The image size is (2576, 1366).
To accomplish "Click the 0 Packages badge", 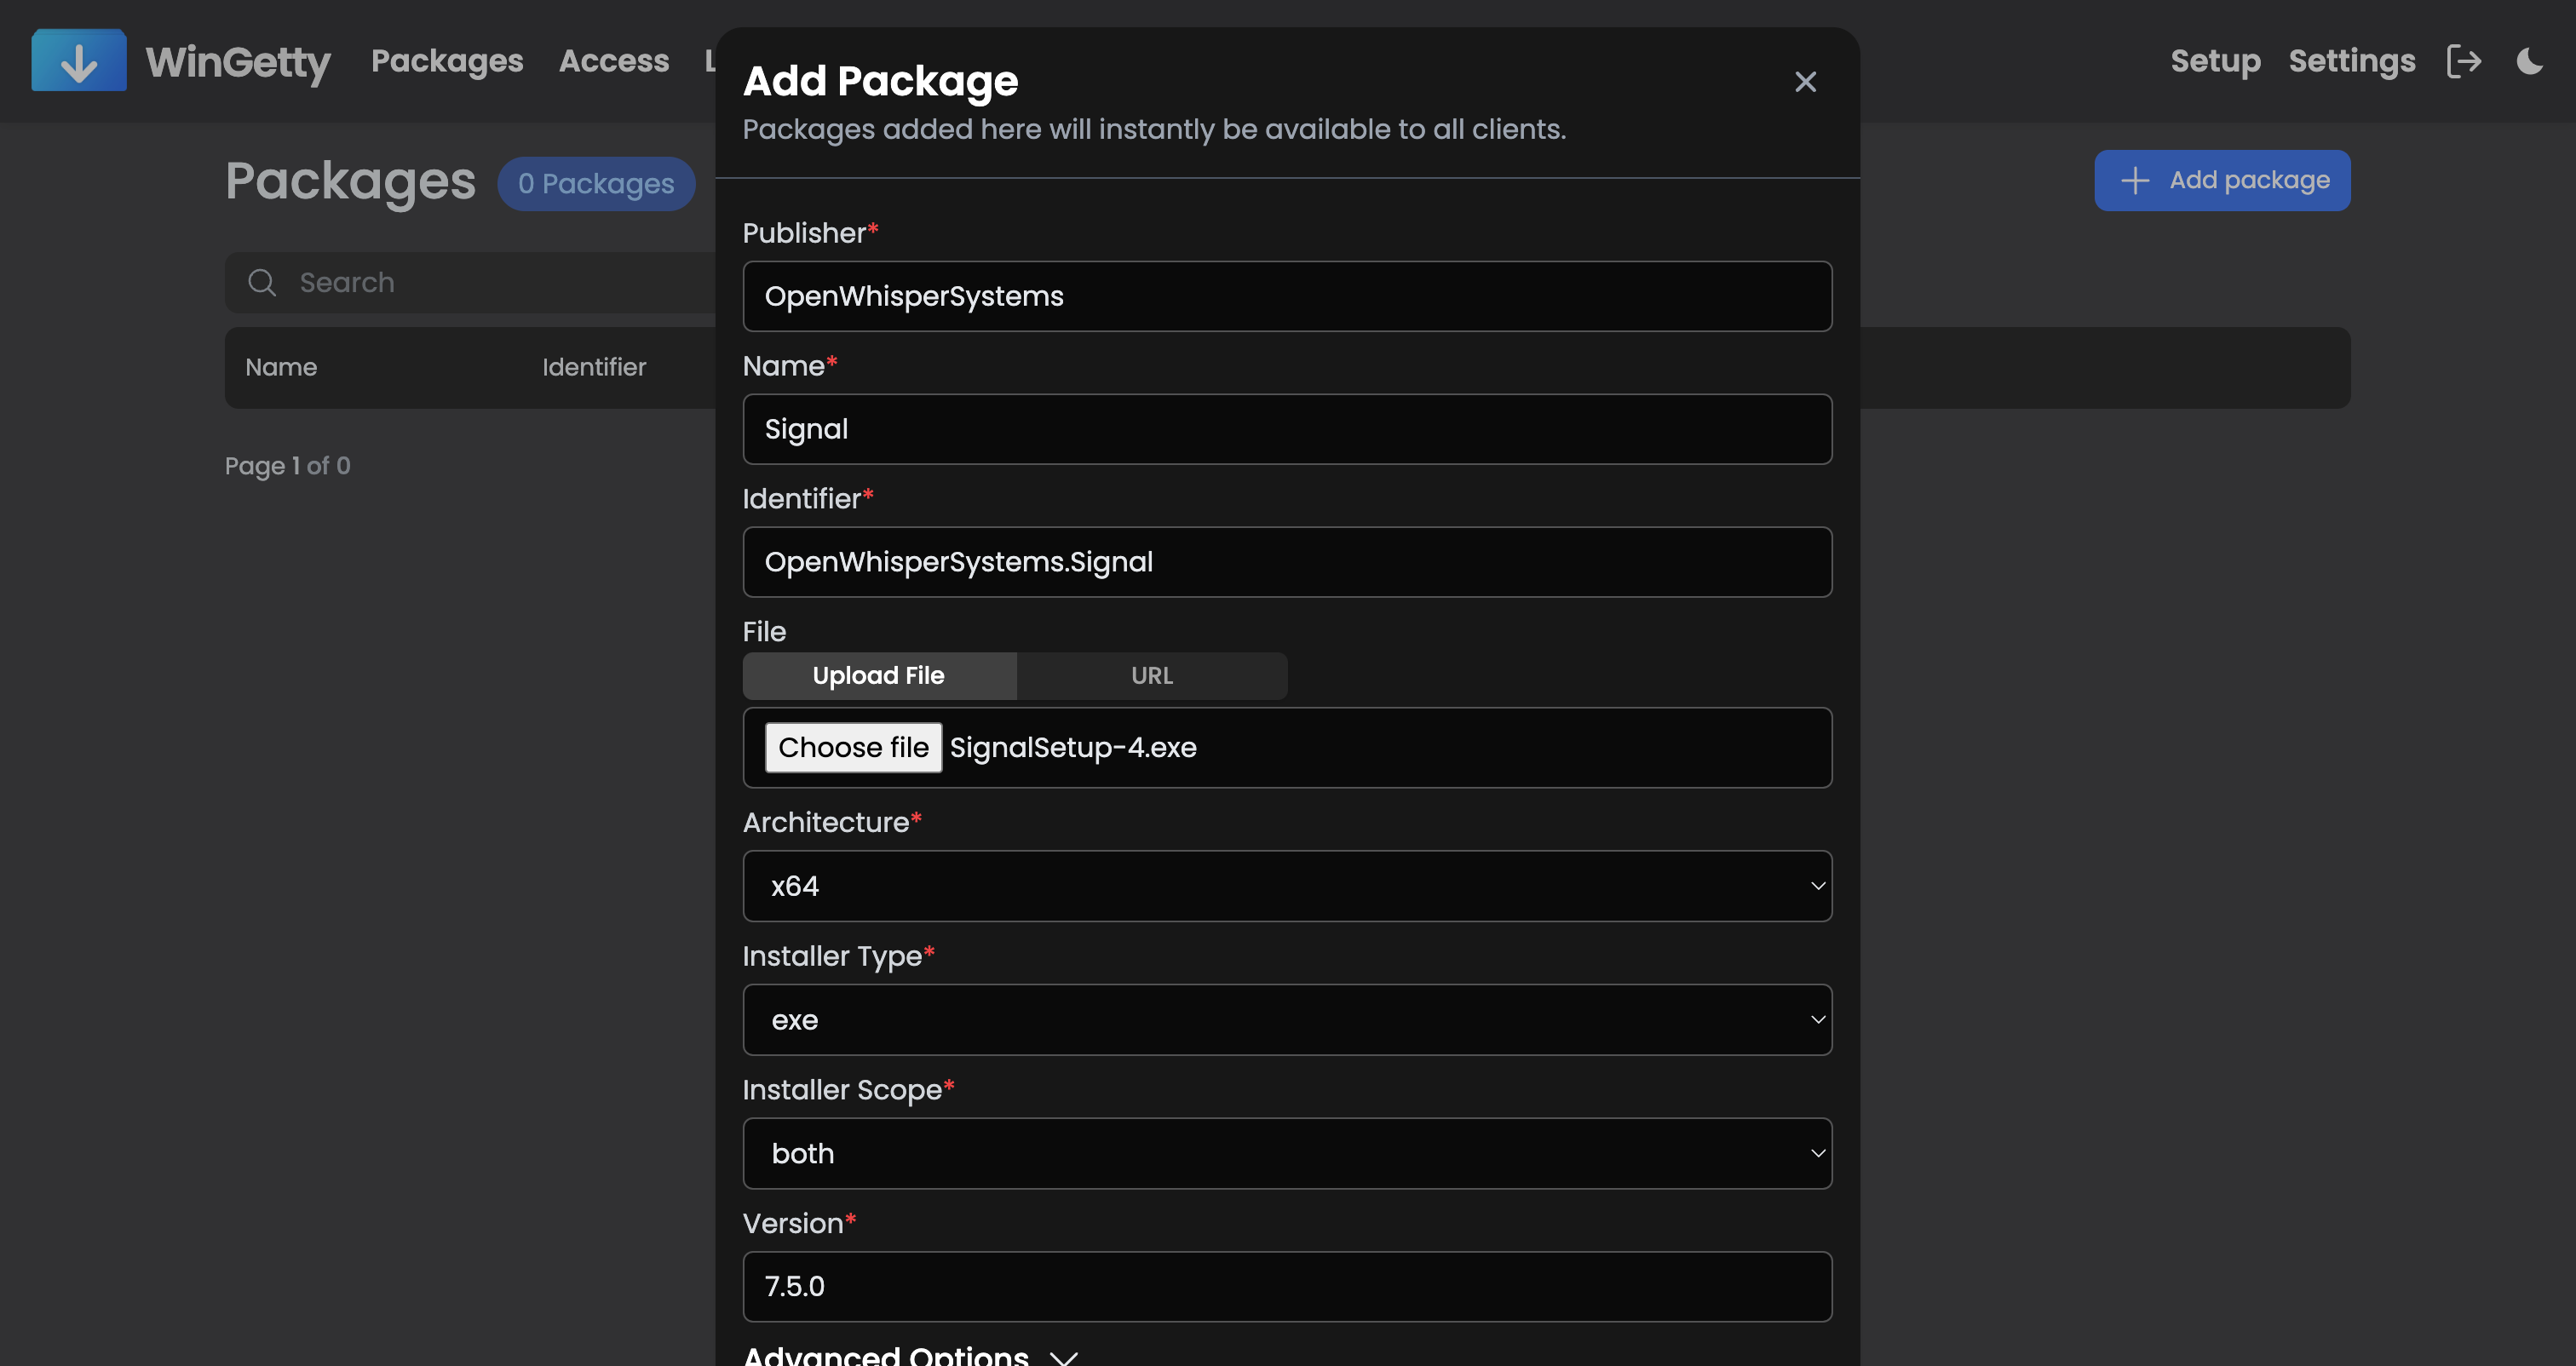I will tap(596, 184).
